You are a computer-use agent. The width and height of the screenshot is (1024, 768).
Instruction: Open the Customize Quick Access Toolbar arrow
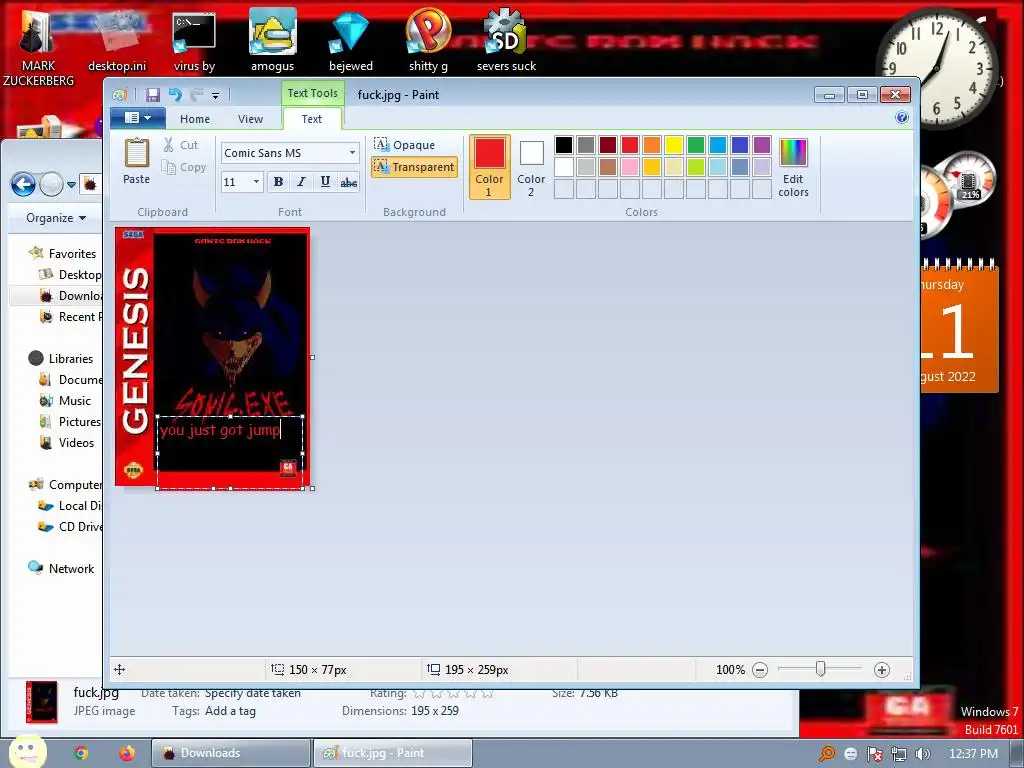tap(216, 96)
